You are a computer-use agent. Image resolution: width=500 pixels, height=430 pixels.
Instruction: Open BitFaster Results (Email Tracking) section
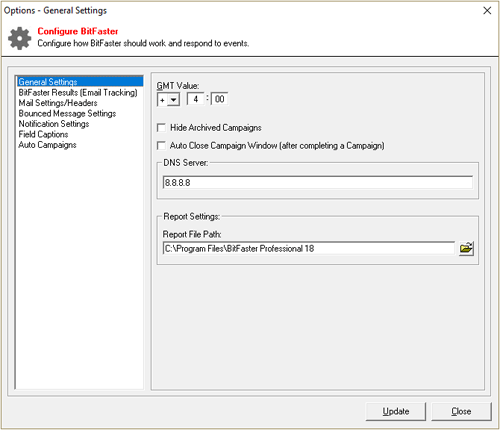(78, 92)
